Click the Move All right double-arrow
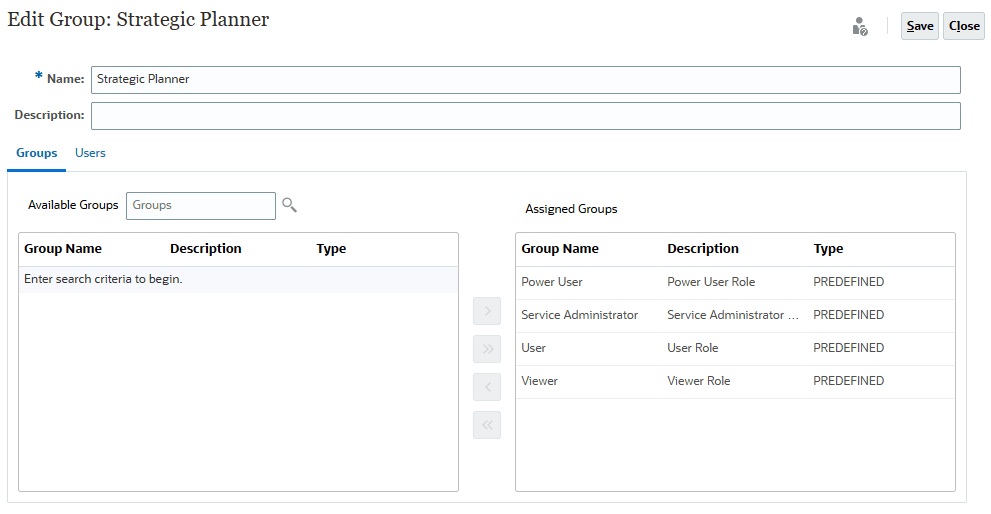The image size is (991, 514). [487, 349]
